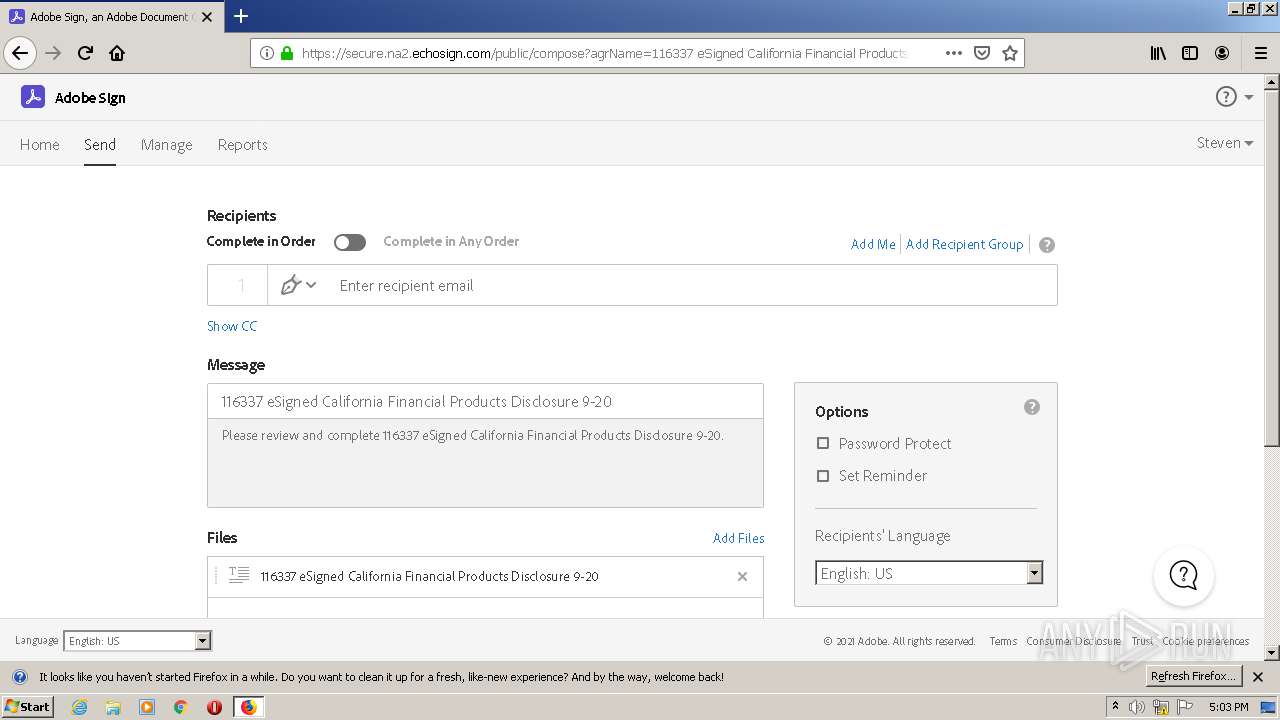Open footer Language English: US dropdown

[137, 641]
